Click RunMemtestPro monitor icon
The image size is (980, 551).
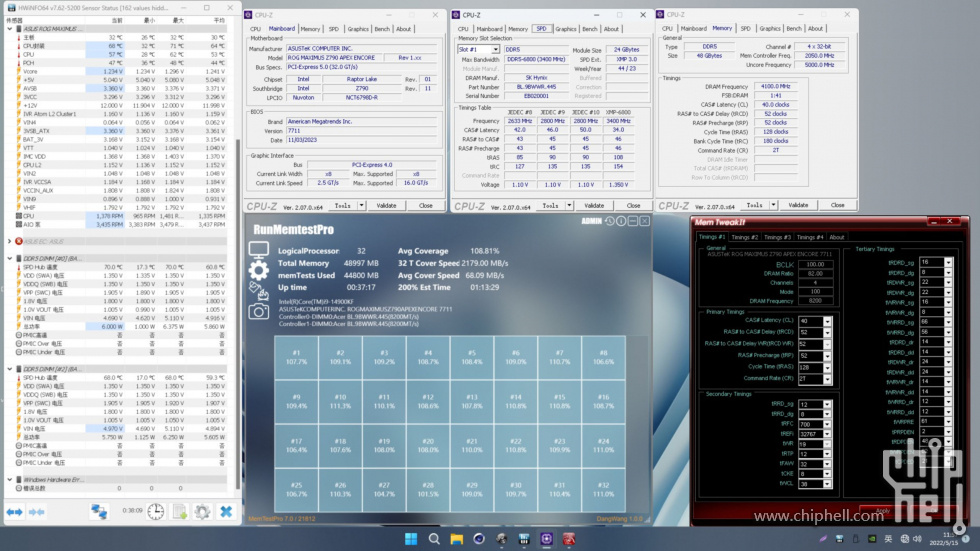click(x=259, y=251)
